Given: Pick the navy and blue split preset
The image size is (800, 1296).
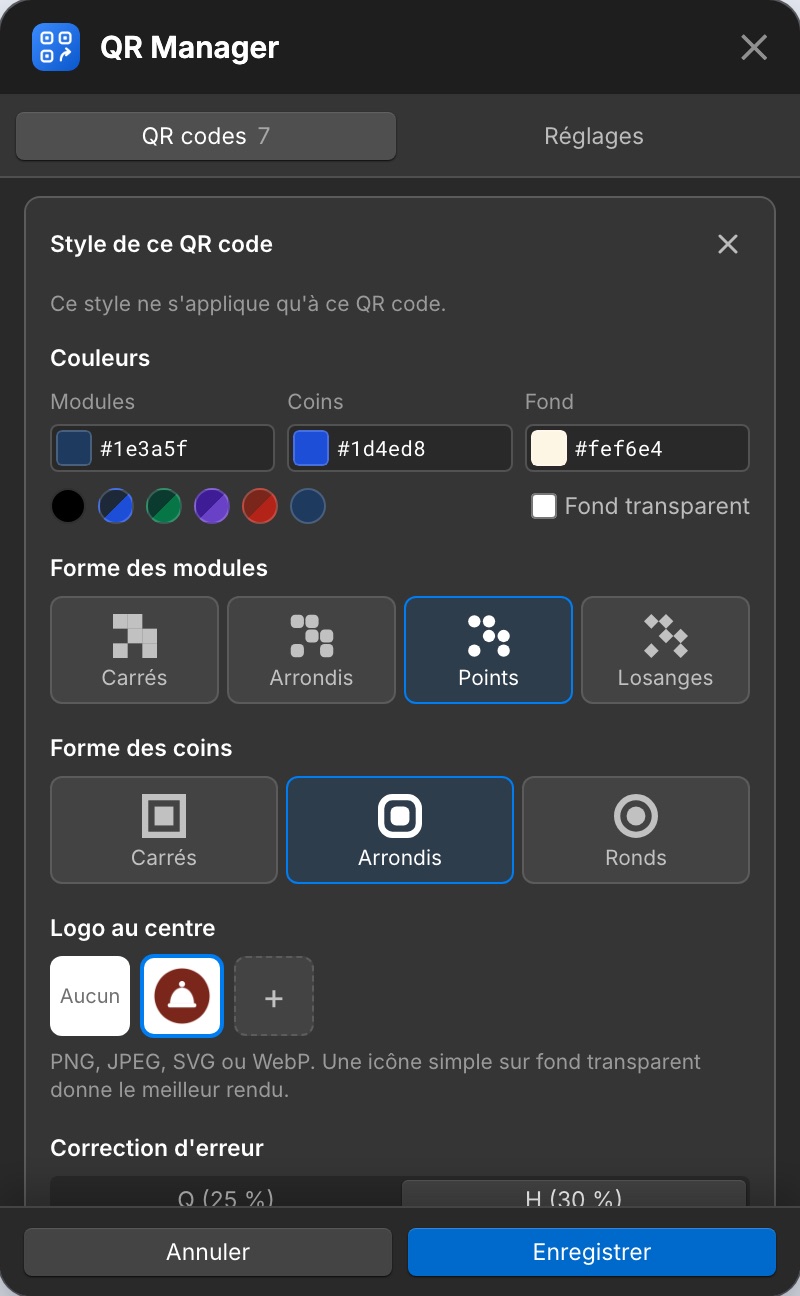Looking at the screenshot, I should (x=116, y=506).
